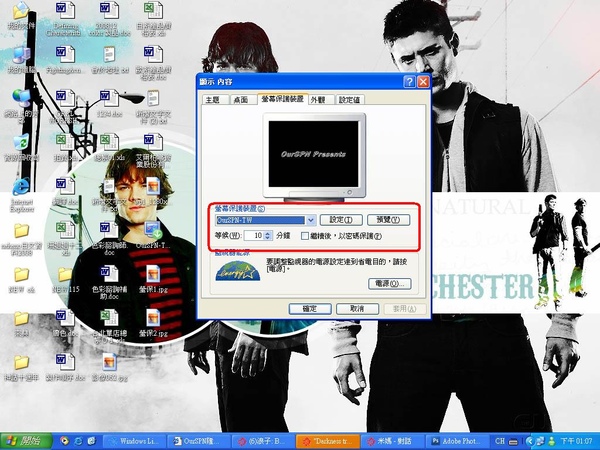Switch to the 設定值 settings tab
The width and height of the screenshot is (600, 450).
tap(349, 100)
